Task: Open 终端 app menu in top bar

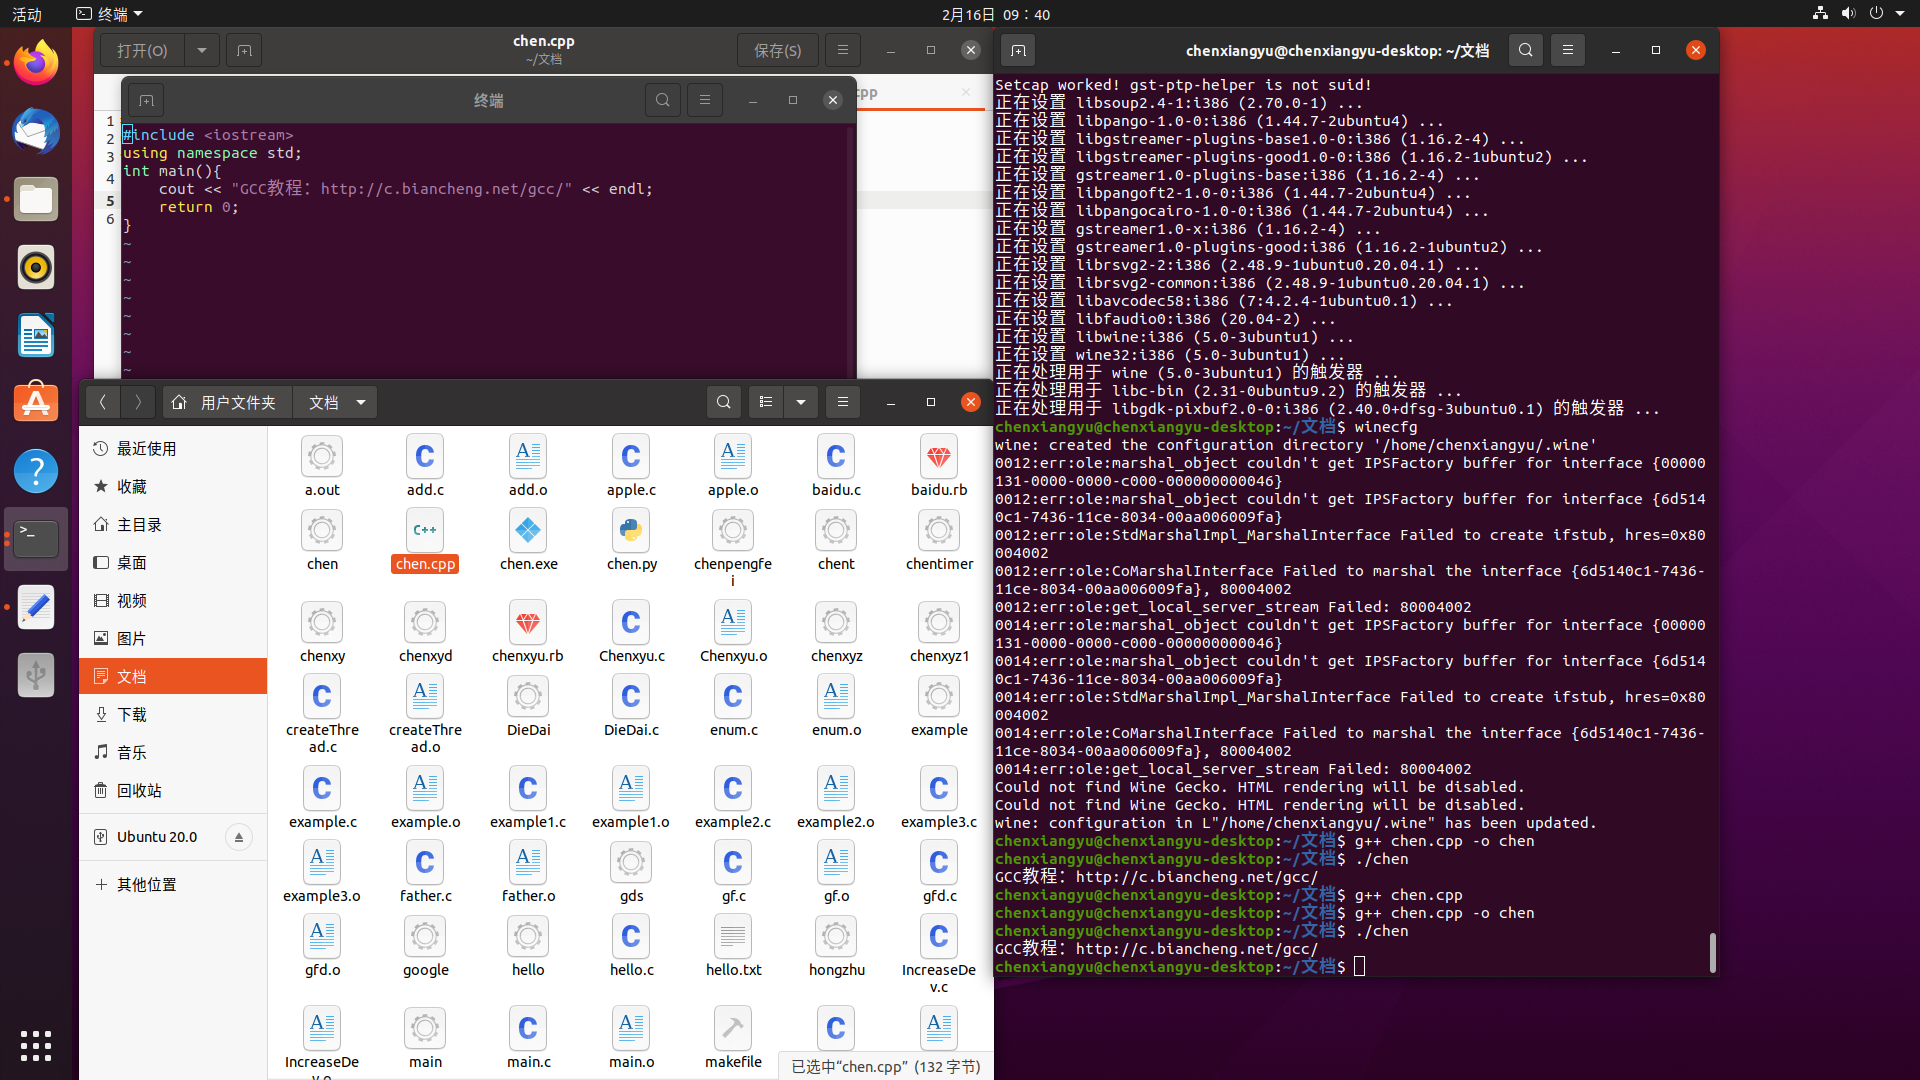Action: pyautogui.click(x=110, y=13)
